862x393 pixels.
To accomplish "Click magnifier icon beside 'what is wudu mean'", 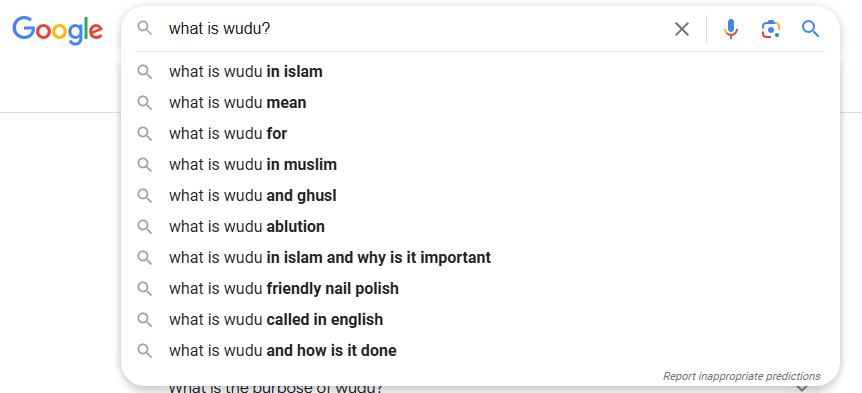I will pyautogui.click(x=145, y=103).
